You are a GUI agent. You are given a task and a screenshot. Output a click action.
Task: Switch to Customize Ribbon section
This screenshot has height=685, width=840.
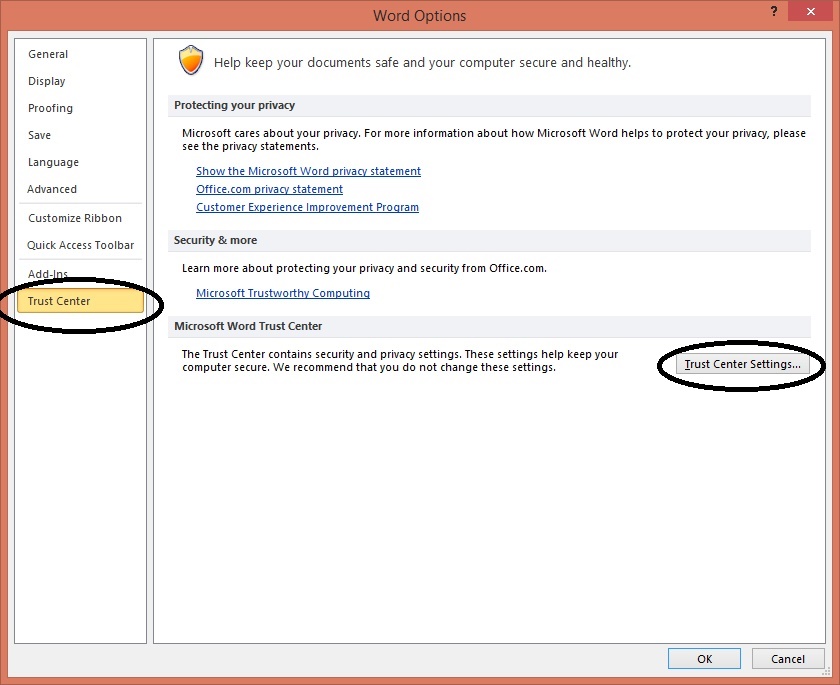pyautogui.click(x=75, y=218)
